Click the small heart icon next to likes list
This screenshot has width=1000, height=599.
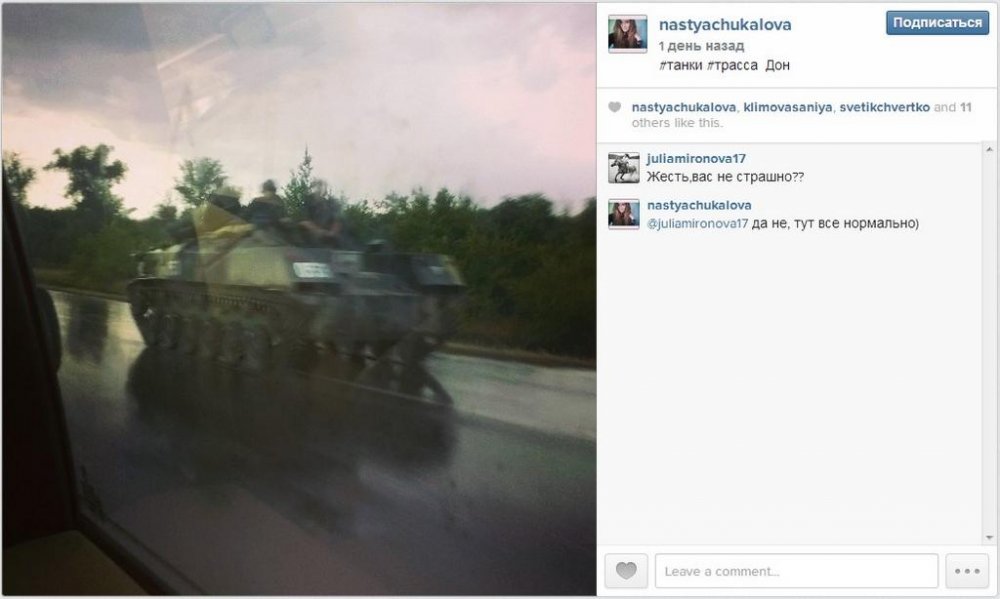click(x=614, y=107)
